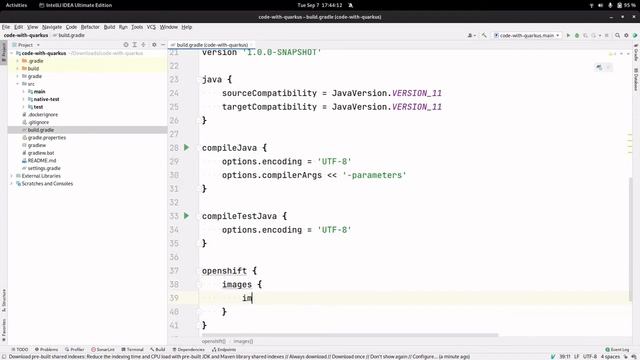Click the openshift{} breadcrumb
The height and width of the screenshot is (360, 640).
[x=214, y=341]
